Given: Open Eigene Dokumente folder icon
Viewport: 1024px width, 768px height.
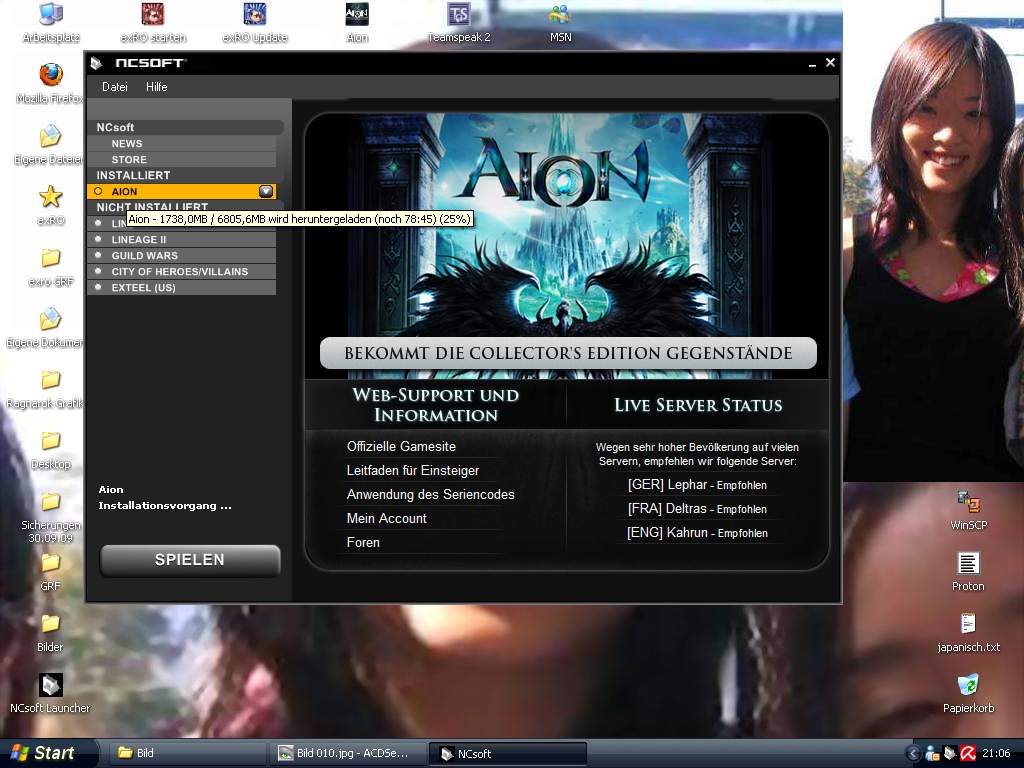Looking at the screenshot, I should pos(46,327).
